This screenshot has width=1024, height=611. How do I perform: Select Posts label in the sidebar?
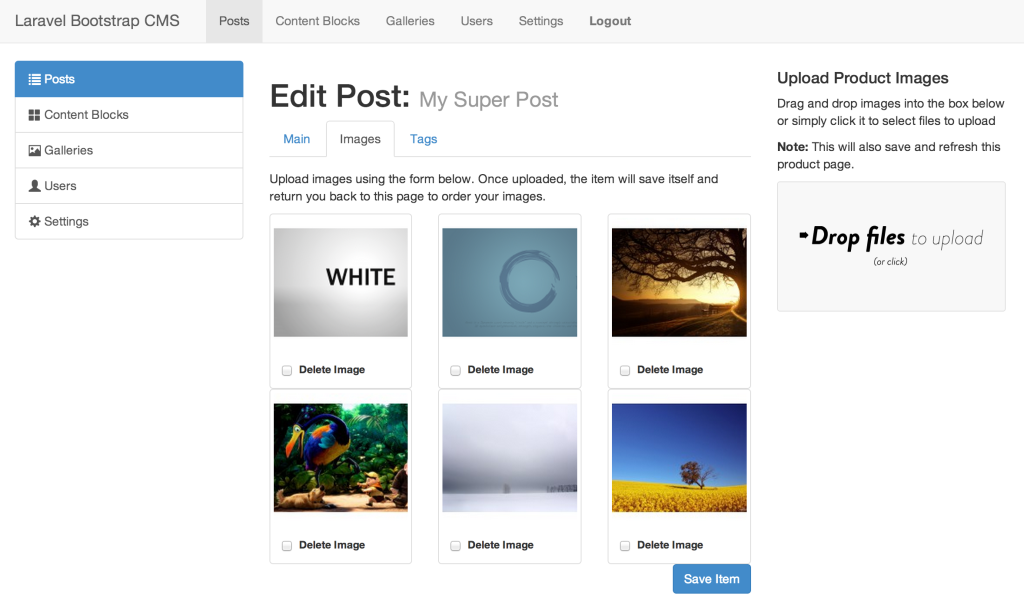click(59, 80)
